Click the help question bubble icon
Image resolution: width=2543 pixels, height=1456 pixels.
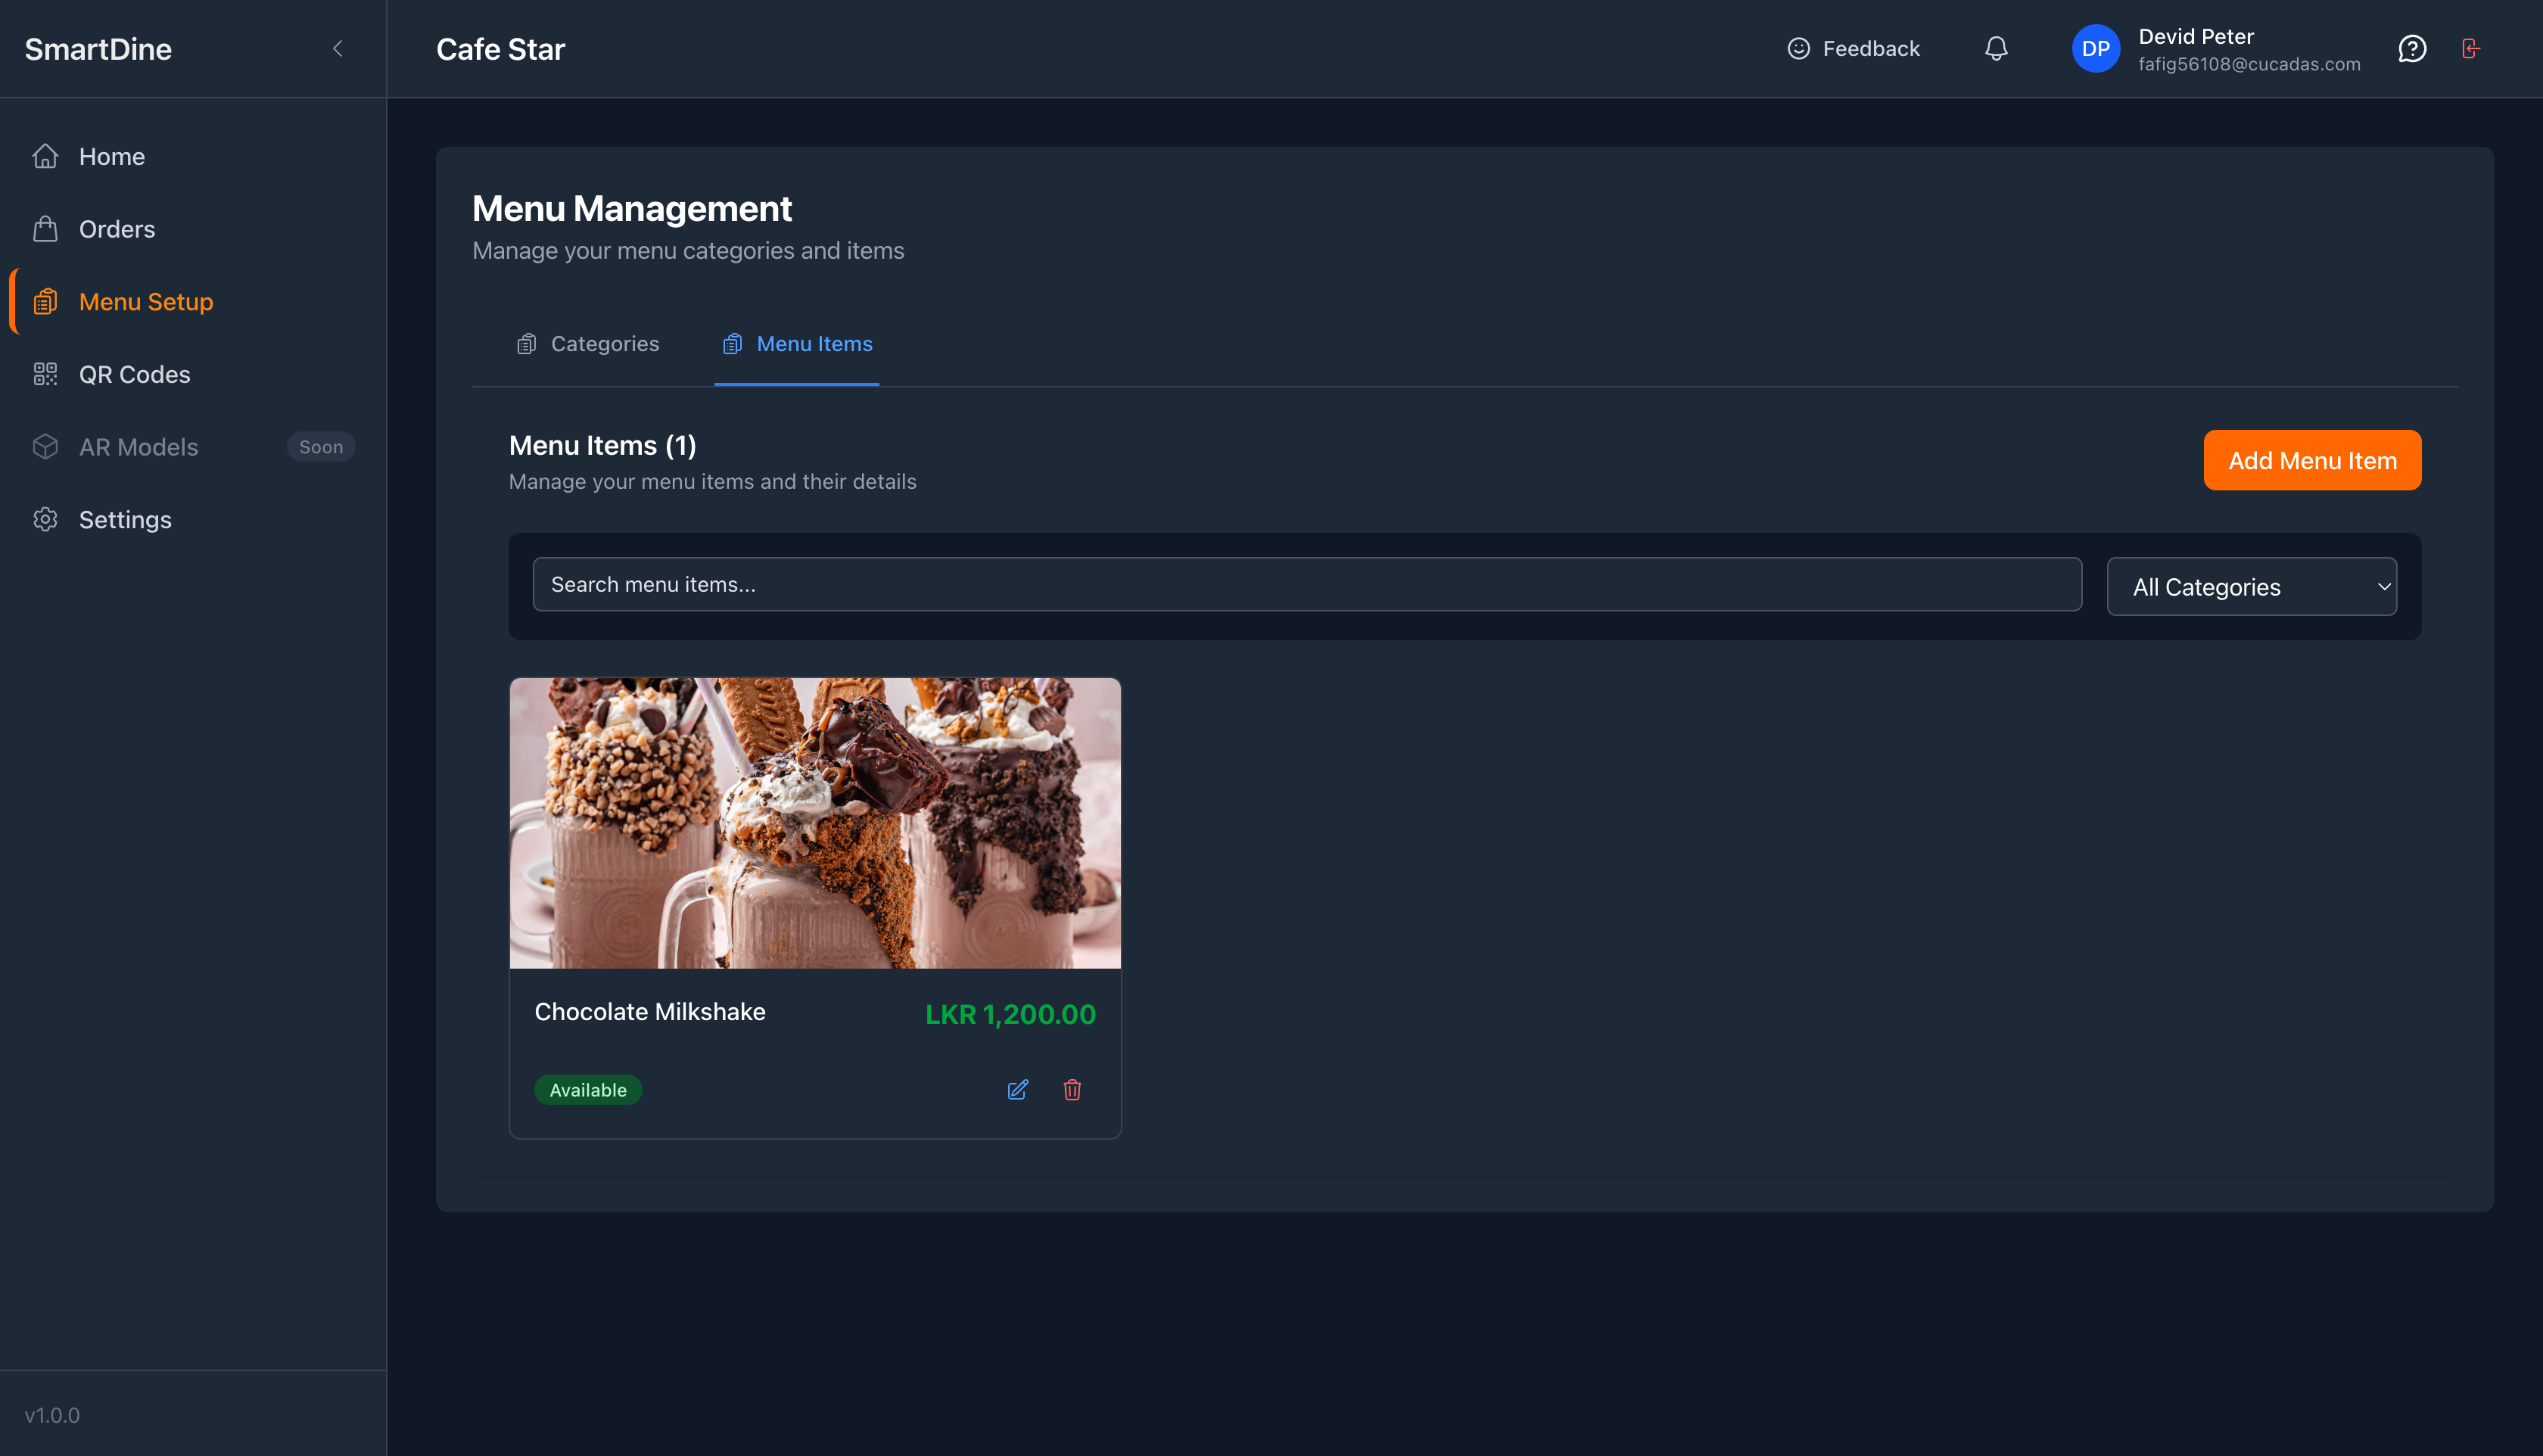pos(2412,48)
